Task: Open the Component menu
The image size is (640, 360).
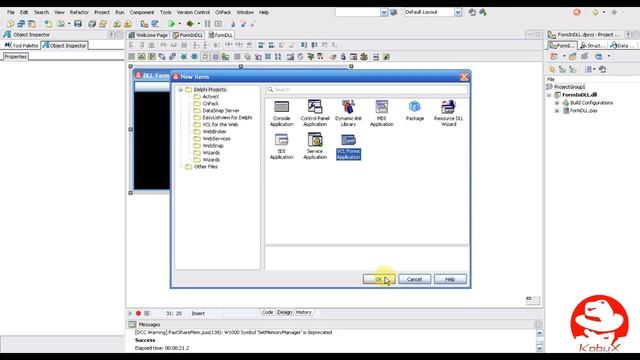Action: point(142,12)
